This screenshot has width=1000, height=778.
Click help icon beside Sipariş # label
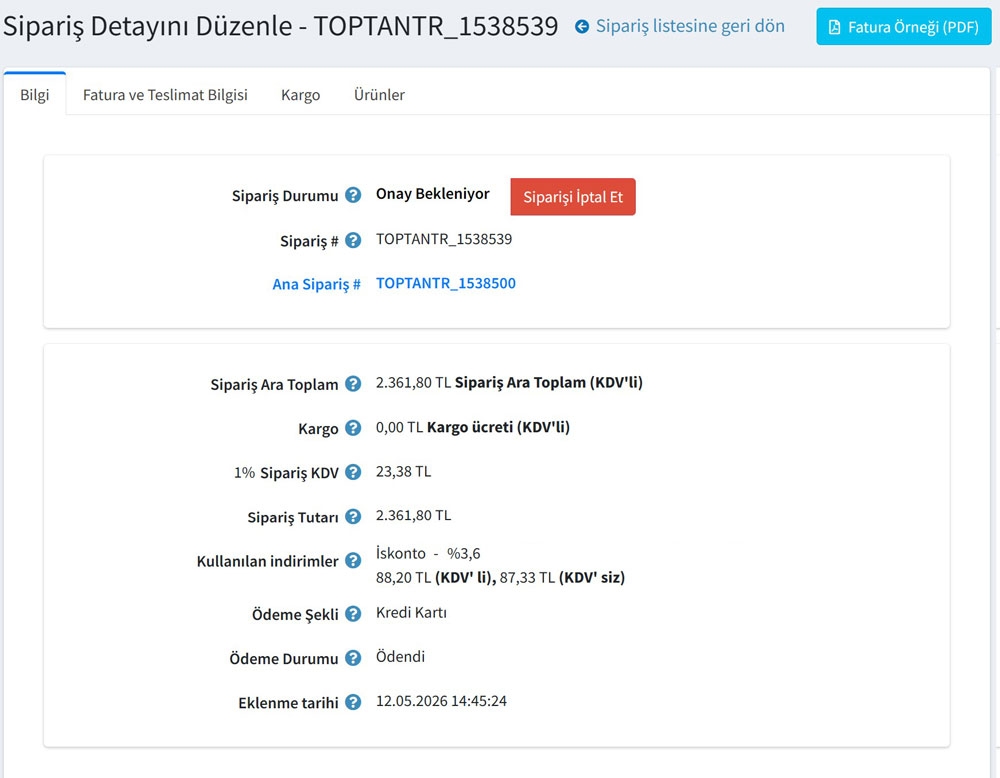tap(353, 240)
